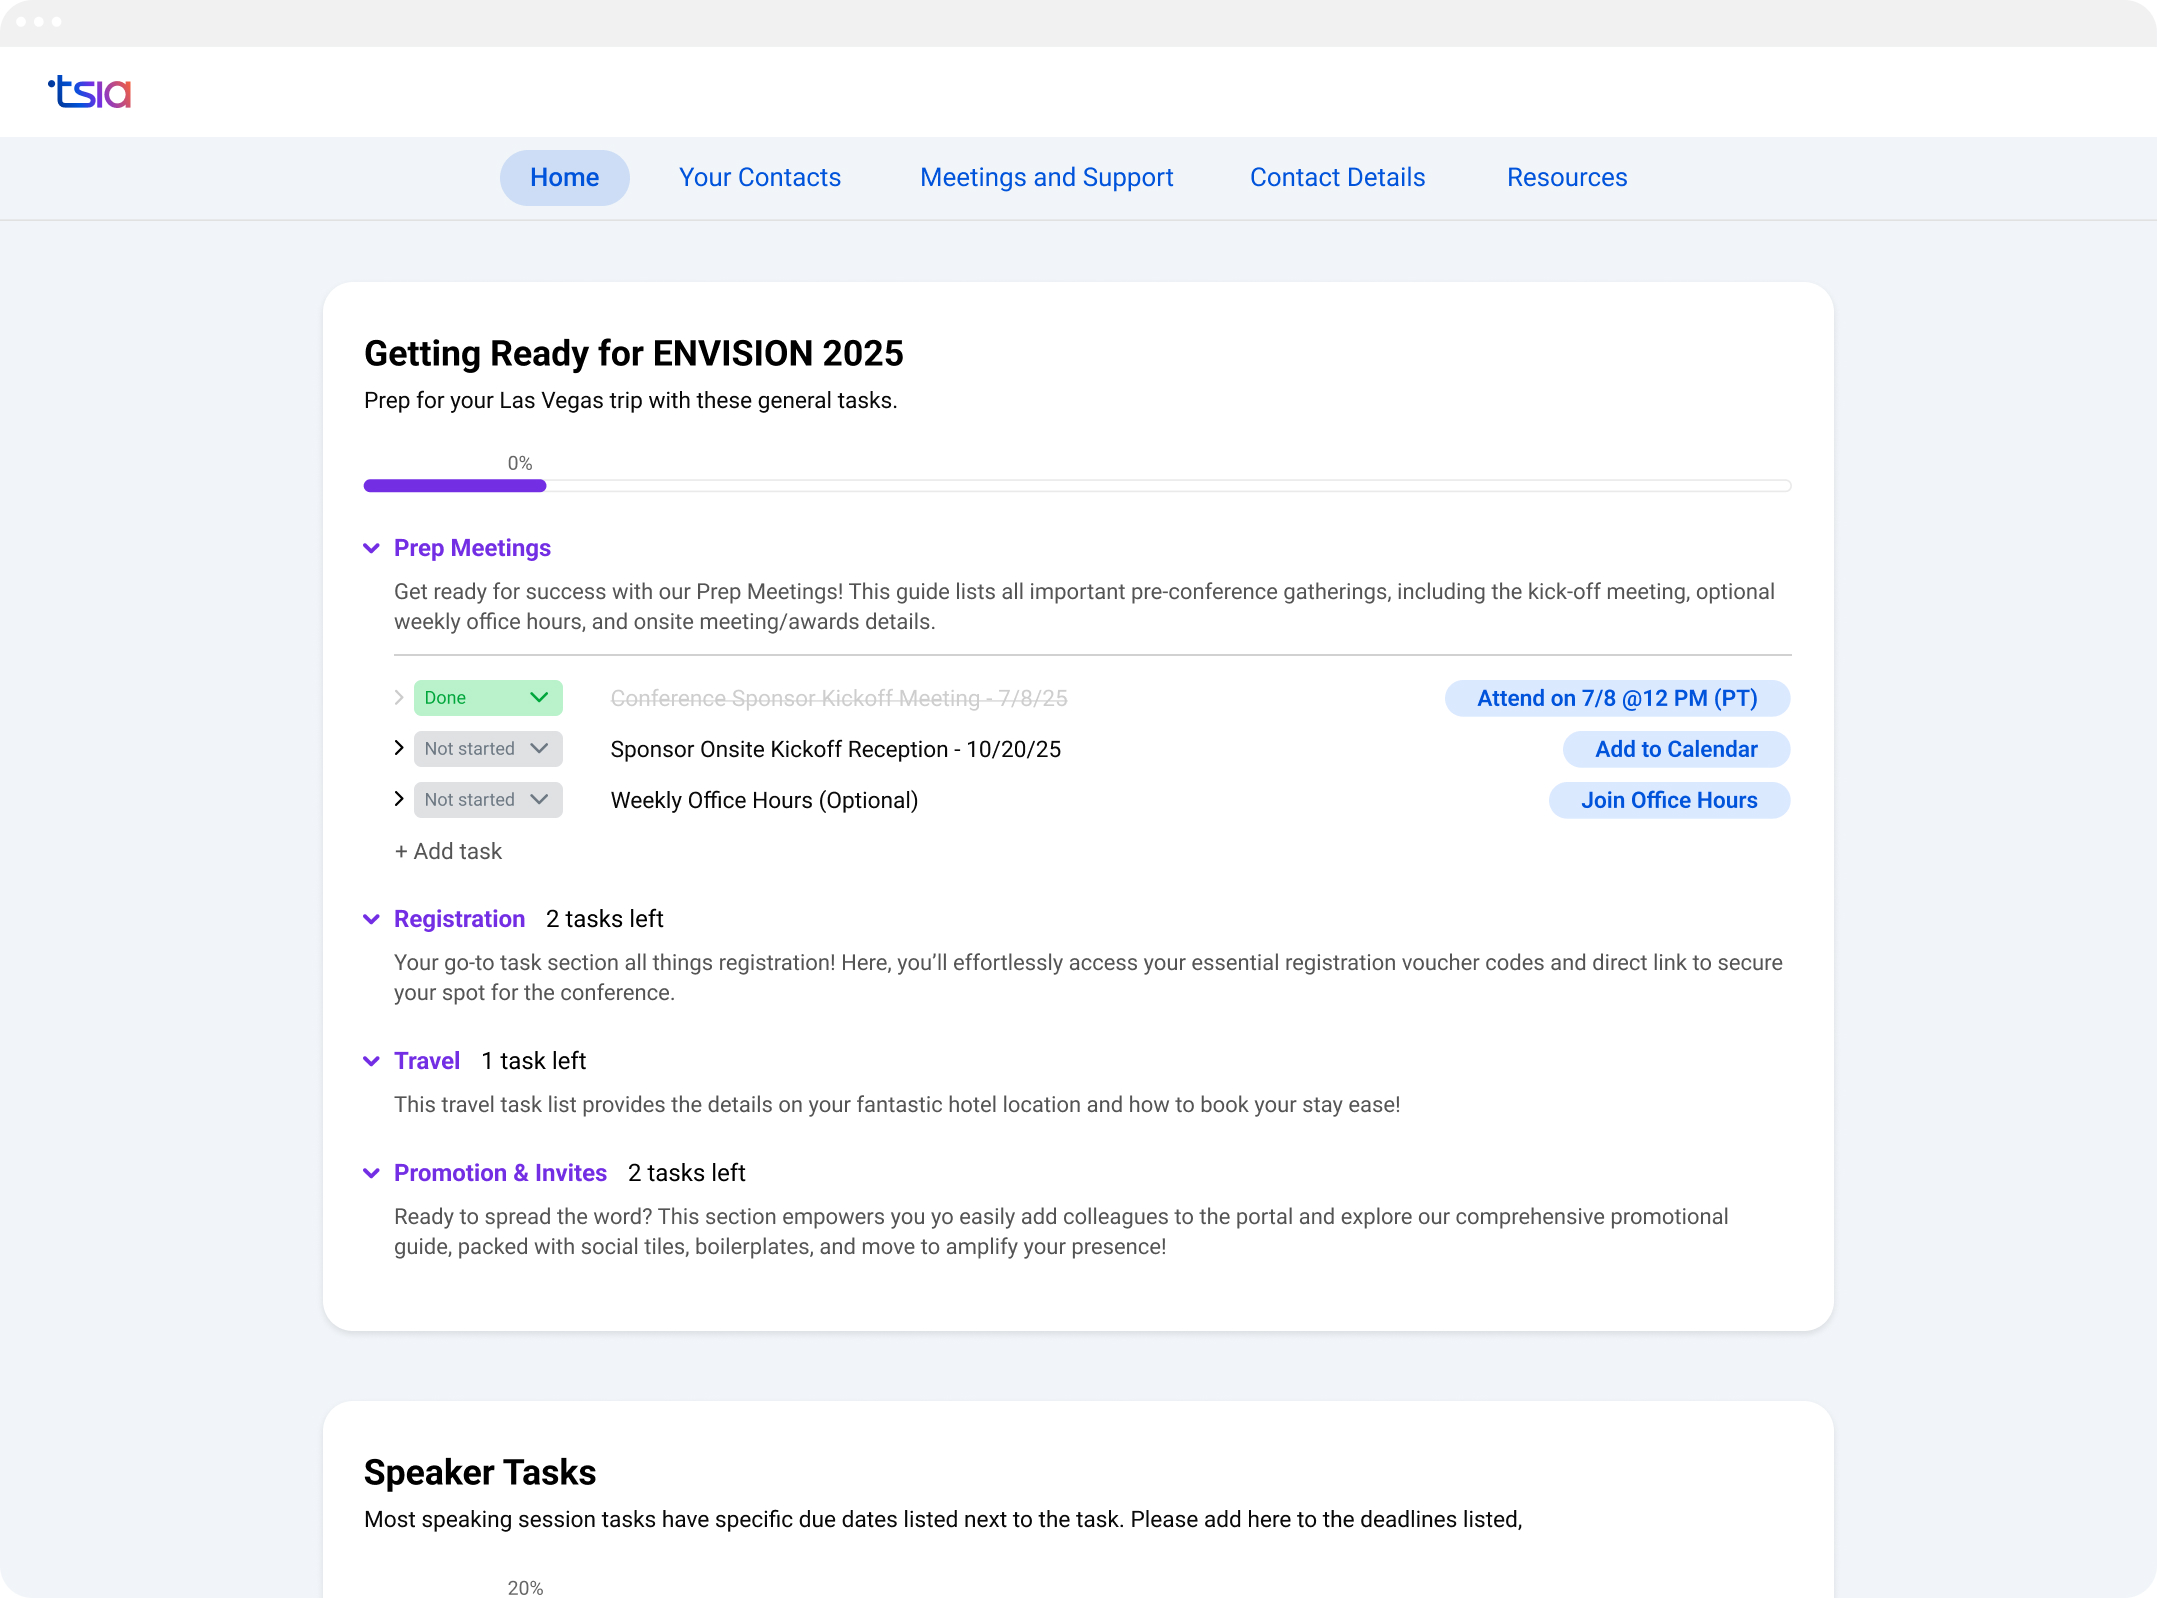This screenshot has width=2157, height=1598.
Task: Collapse the Travel section chevron
Action: tap(371, 1061)
